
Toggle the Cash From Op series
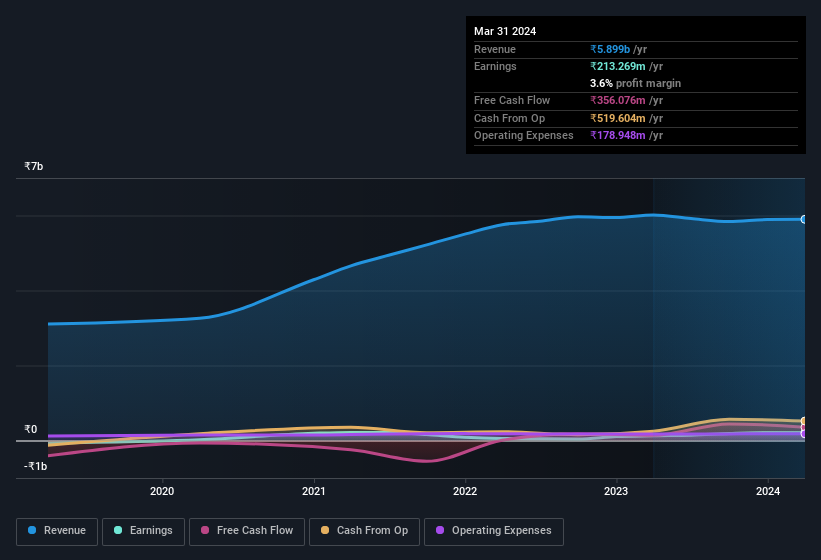point(364,531)
